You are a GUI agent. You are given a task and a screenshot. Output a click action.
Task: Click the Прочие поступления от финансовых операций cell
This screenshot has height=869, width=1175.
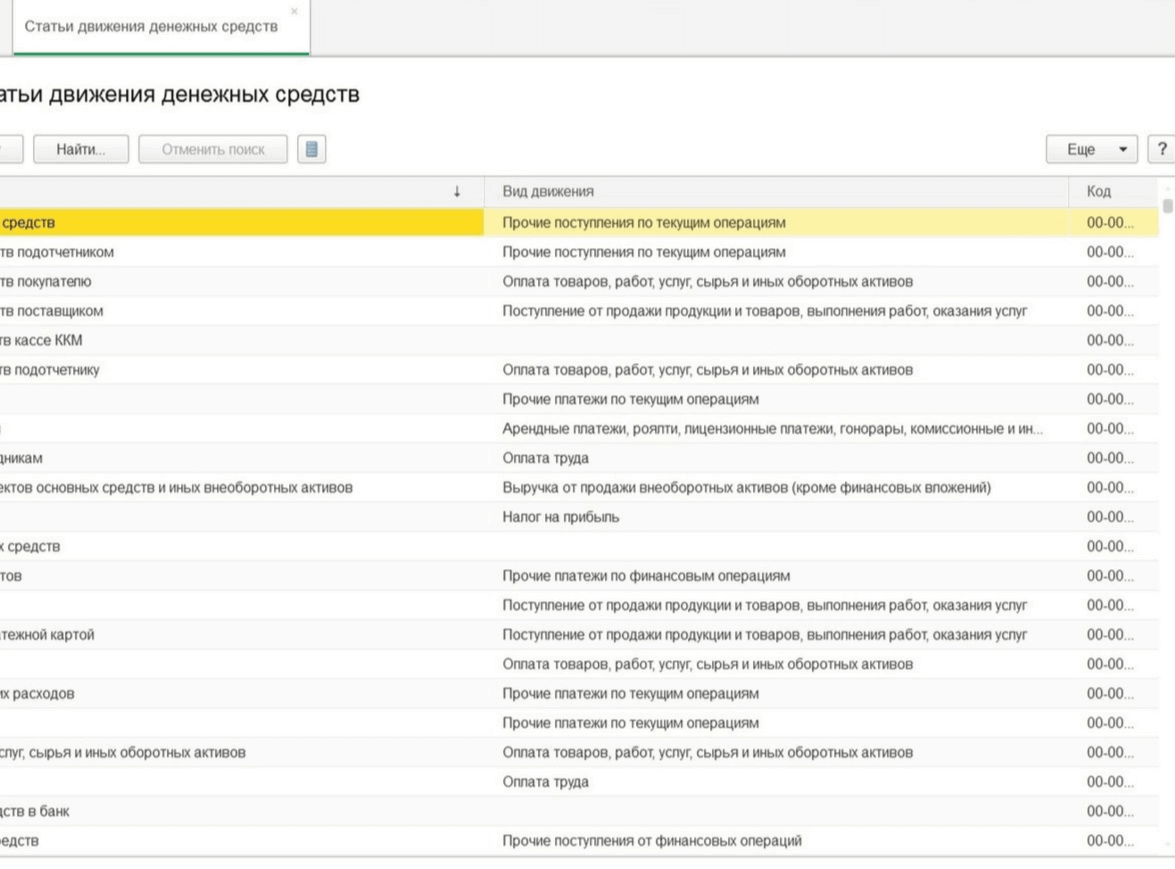point(652,841)
